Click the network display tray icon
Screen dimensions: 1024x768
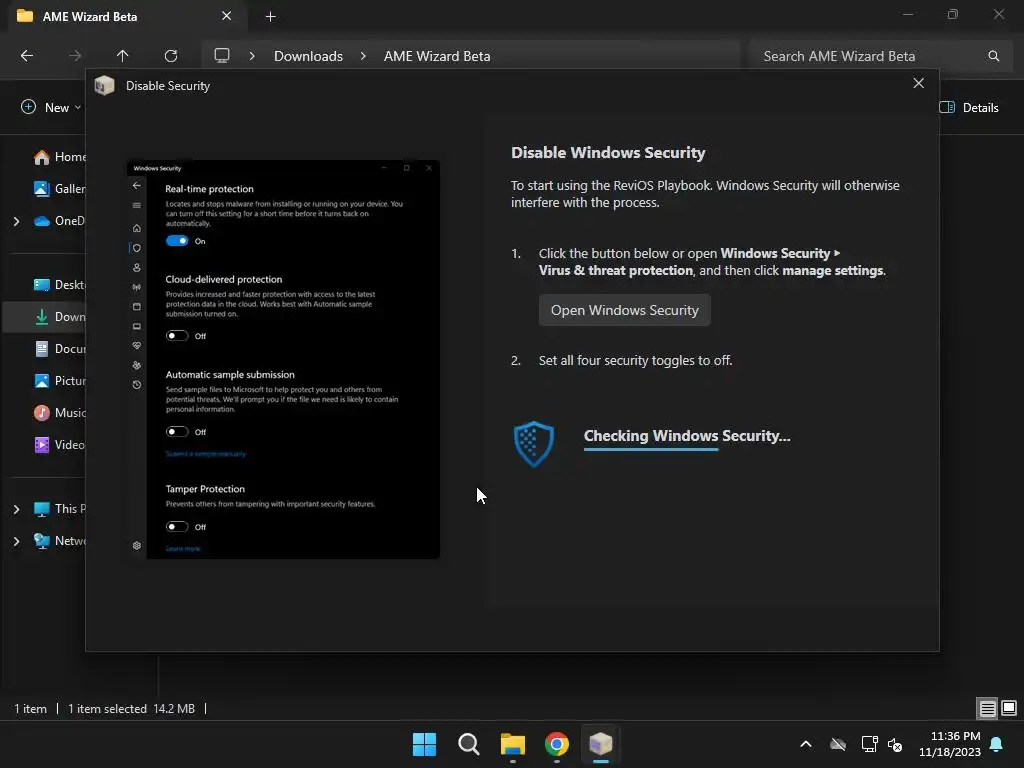(869, 744)
